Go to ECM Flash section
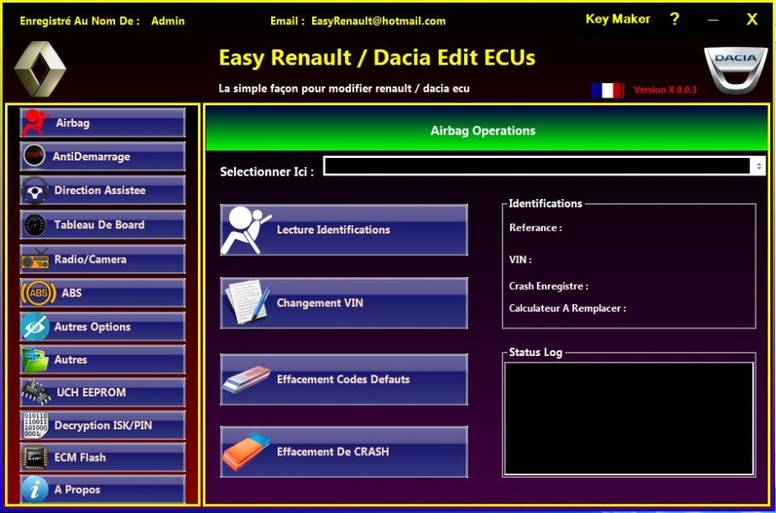This screenshot has height=513, width=776. tap(102, 458)
